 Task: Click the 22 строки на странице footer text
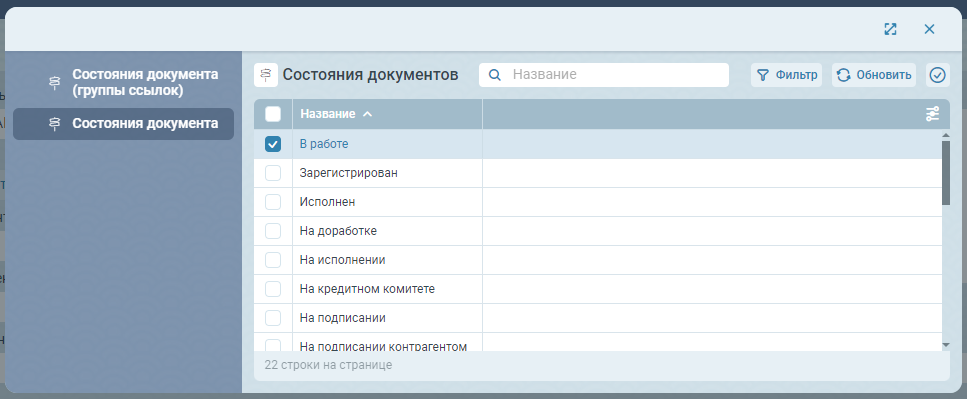pyautogui.click(x=328, y=365)
